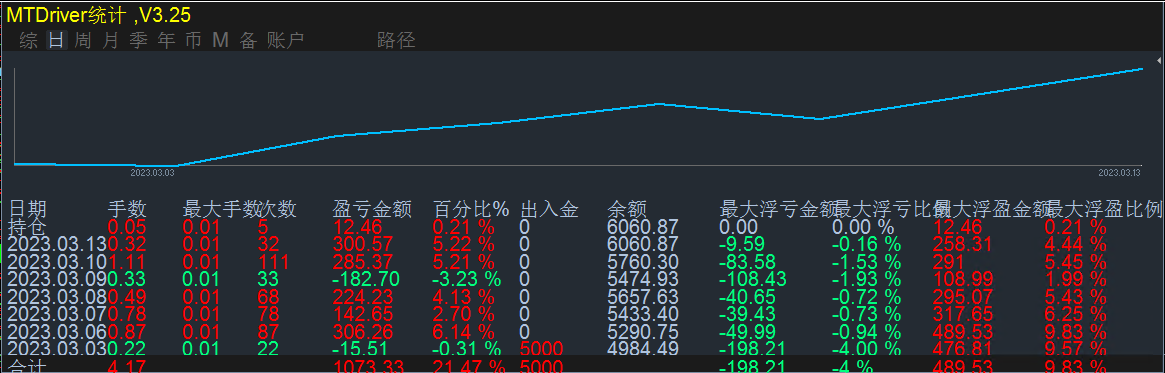Click loss amount -182.70
The image size is (1165, 373).
coord(366,279)
